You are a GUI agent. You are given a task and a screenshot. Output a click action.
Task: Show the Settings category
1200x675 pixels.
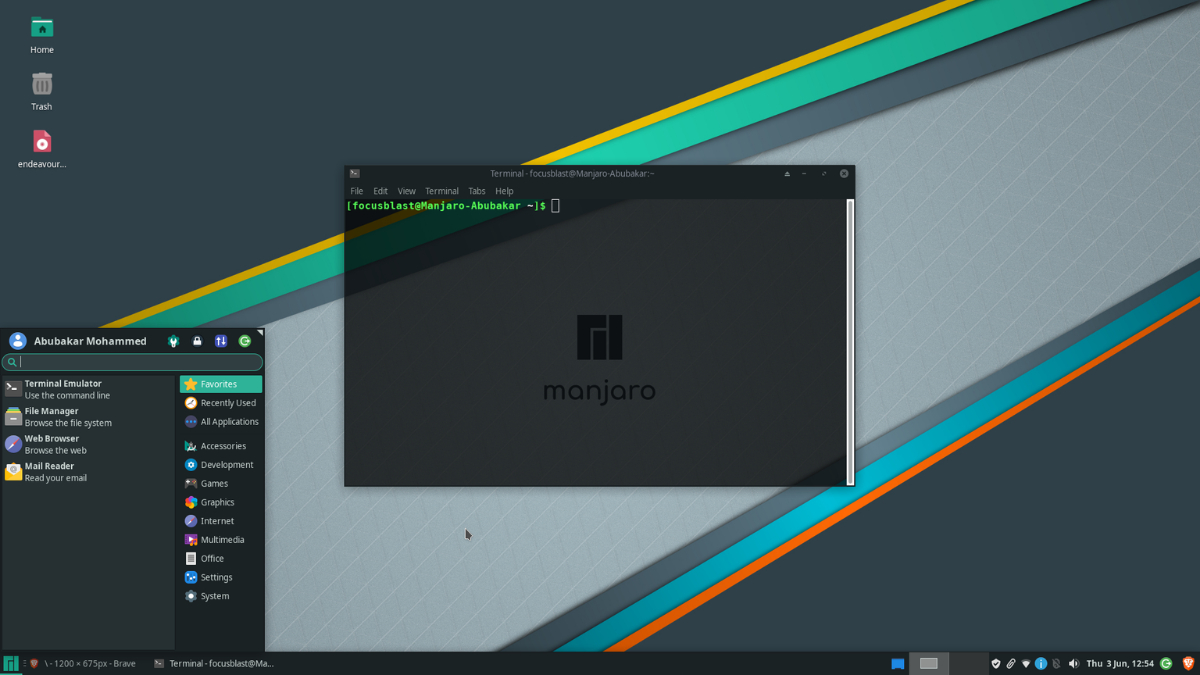[x=221, y=577]
